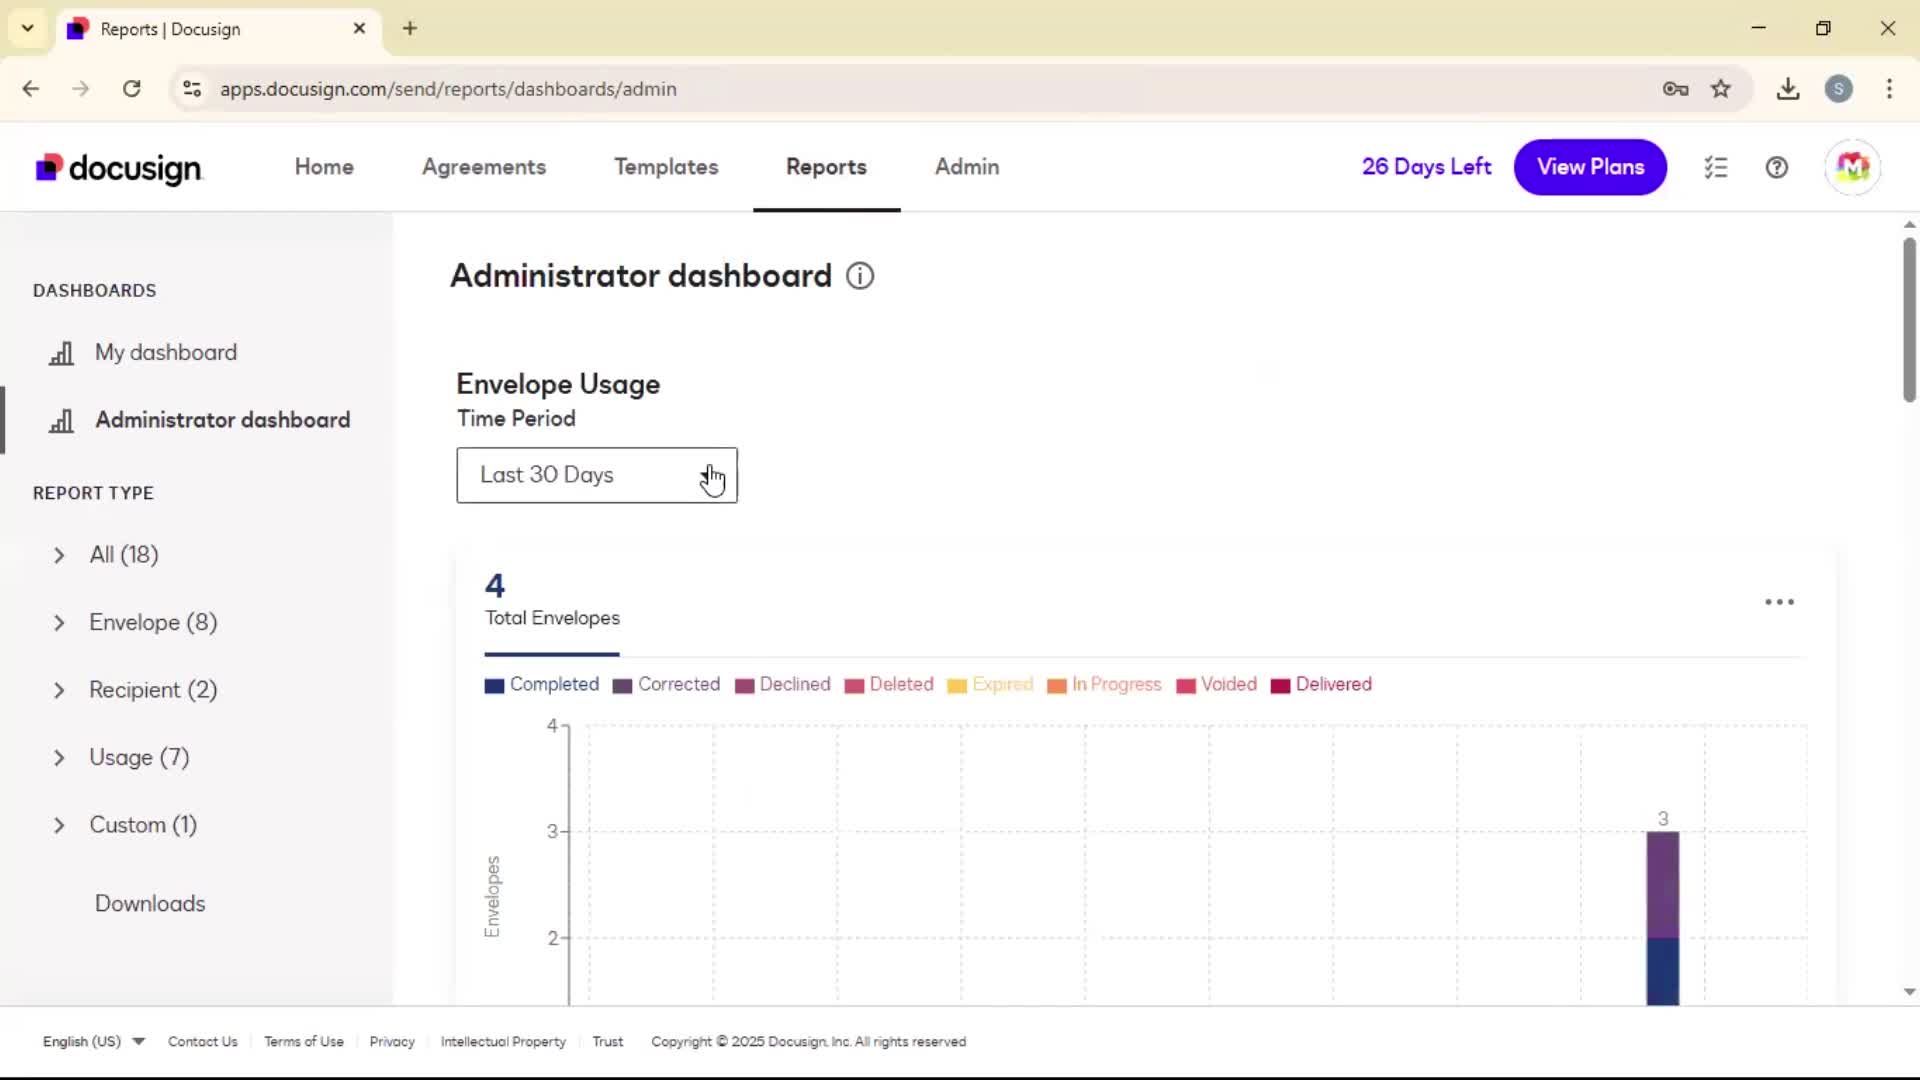Open the user profile avatar
The height and width of the screenshot is (1080, 1920).
pos(1853,167)
